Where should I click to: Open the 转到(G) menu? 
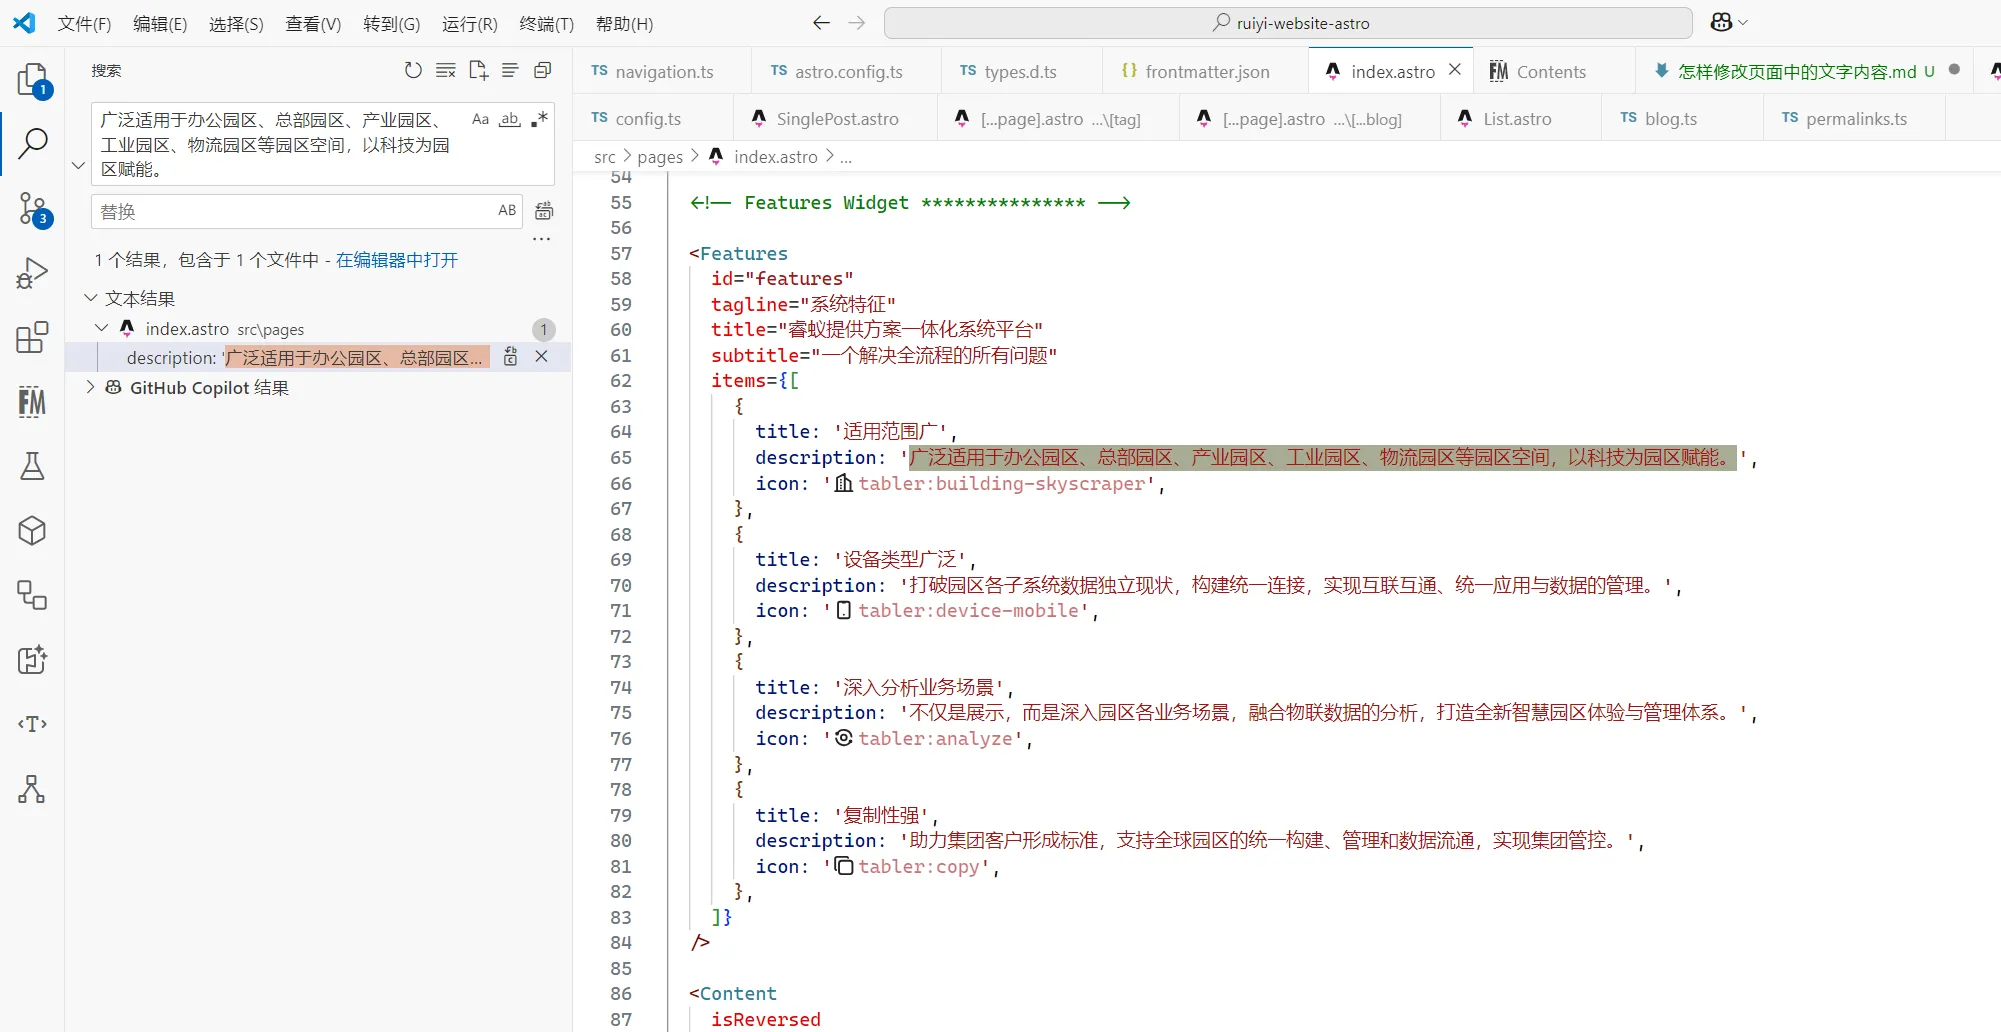[x=391, y=23]
